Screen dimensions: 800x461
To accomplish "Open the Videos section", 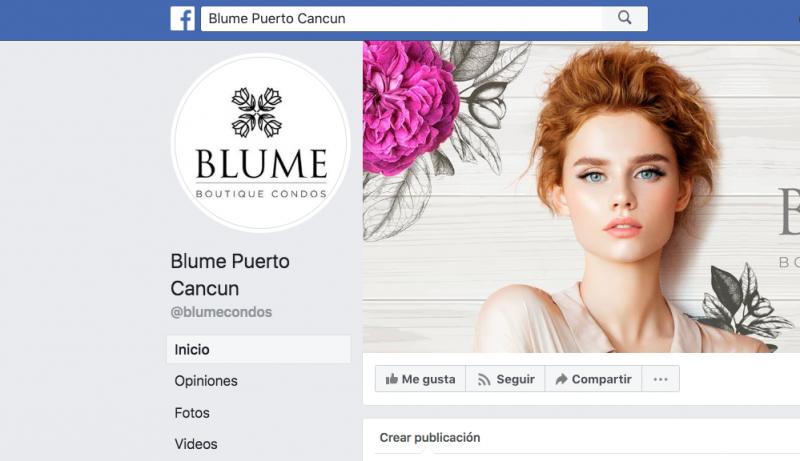I will [x=196, y=444].
